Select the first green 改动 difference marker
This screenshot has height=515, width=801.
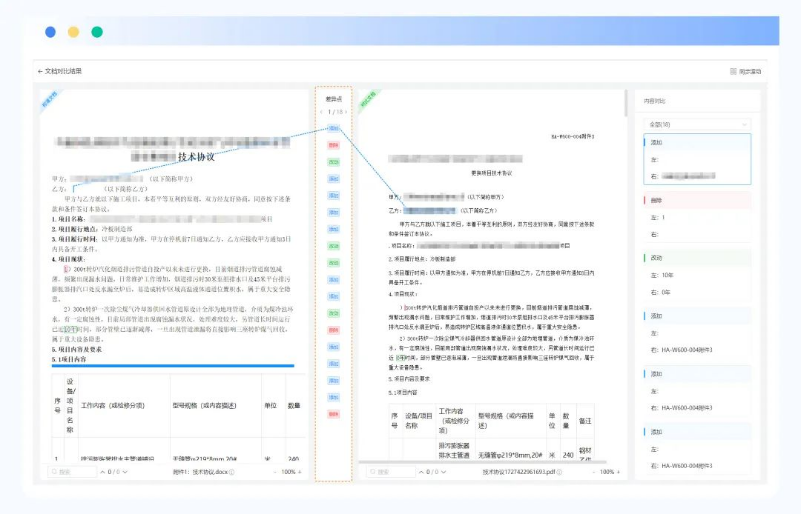coord(333,160)
